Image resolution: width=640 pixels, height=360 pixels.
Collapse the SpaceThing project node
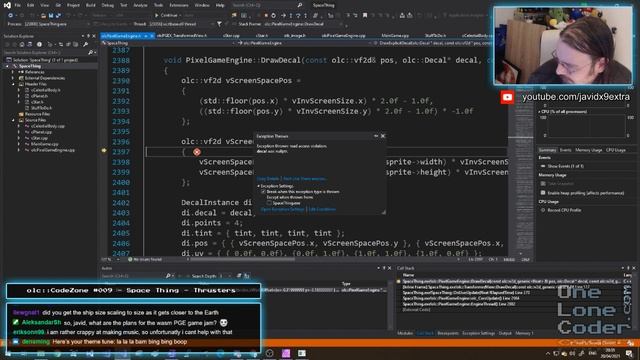point(7,66)
